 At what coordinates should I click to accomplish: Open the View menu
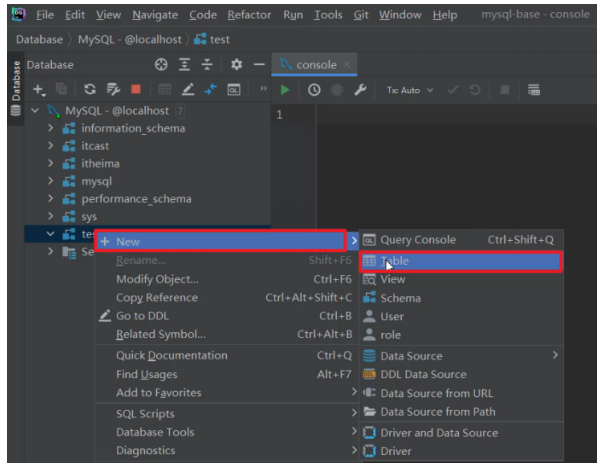[108, 15]
